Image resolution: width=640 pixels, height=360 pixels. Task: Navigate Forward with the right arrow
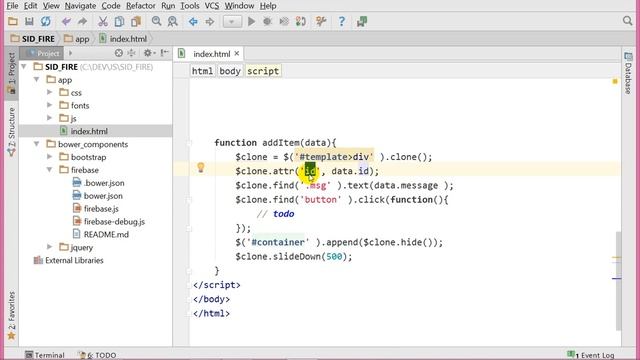(210, 21)
